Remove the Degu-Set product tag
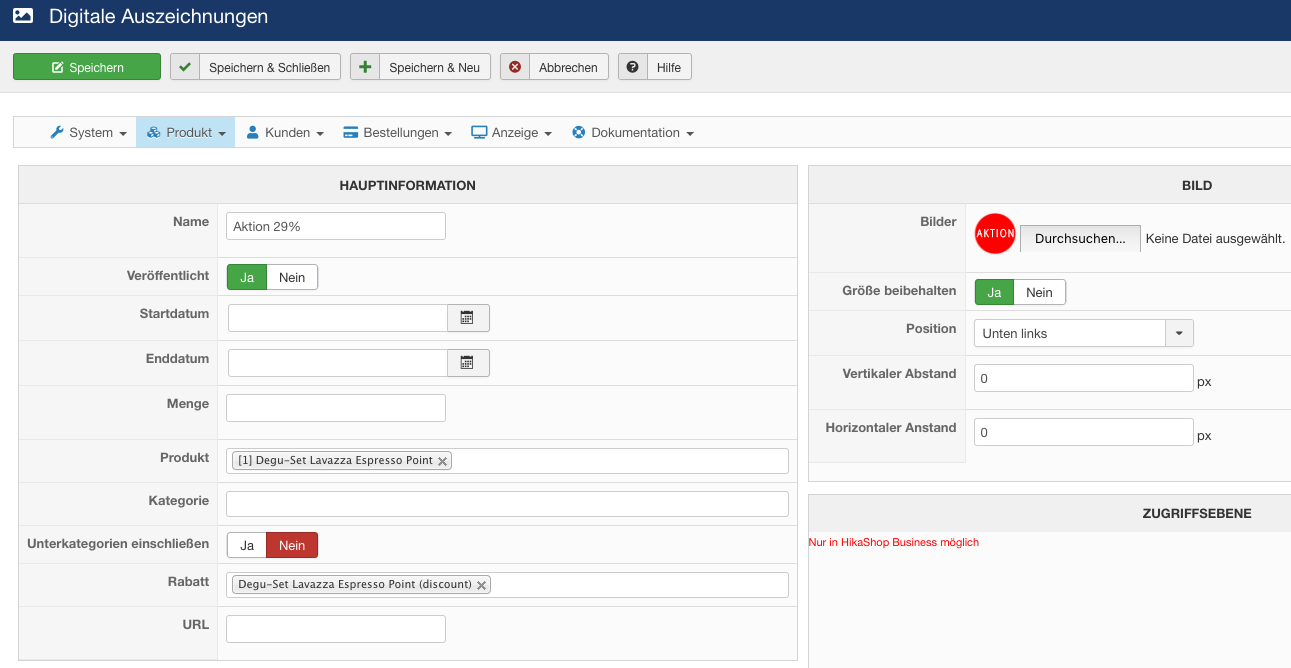The width and height of the screenshot is (1291, 668). pos(443,461)
